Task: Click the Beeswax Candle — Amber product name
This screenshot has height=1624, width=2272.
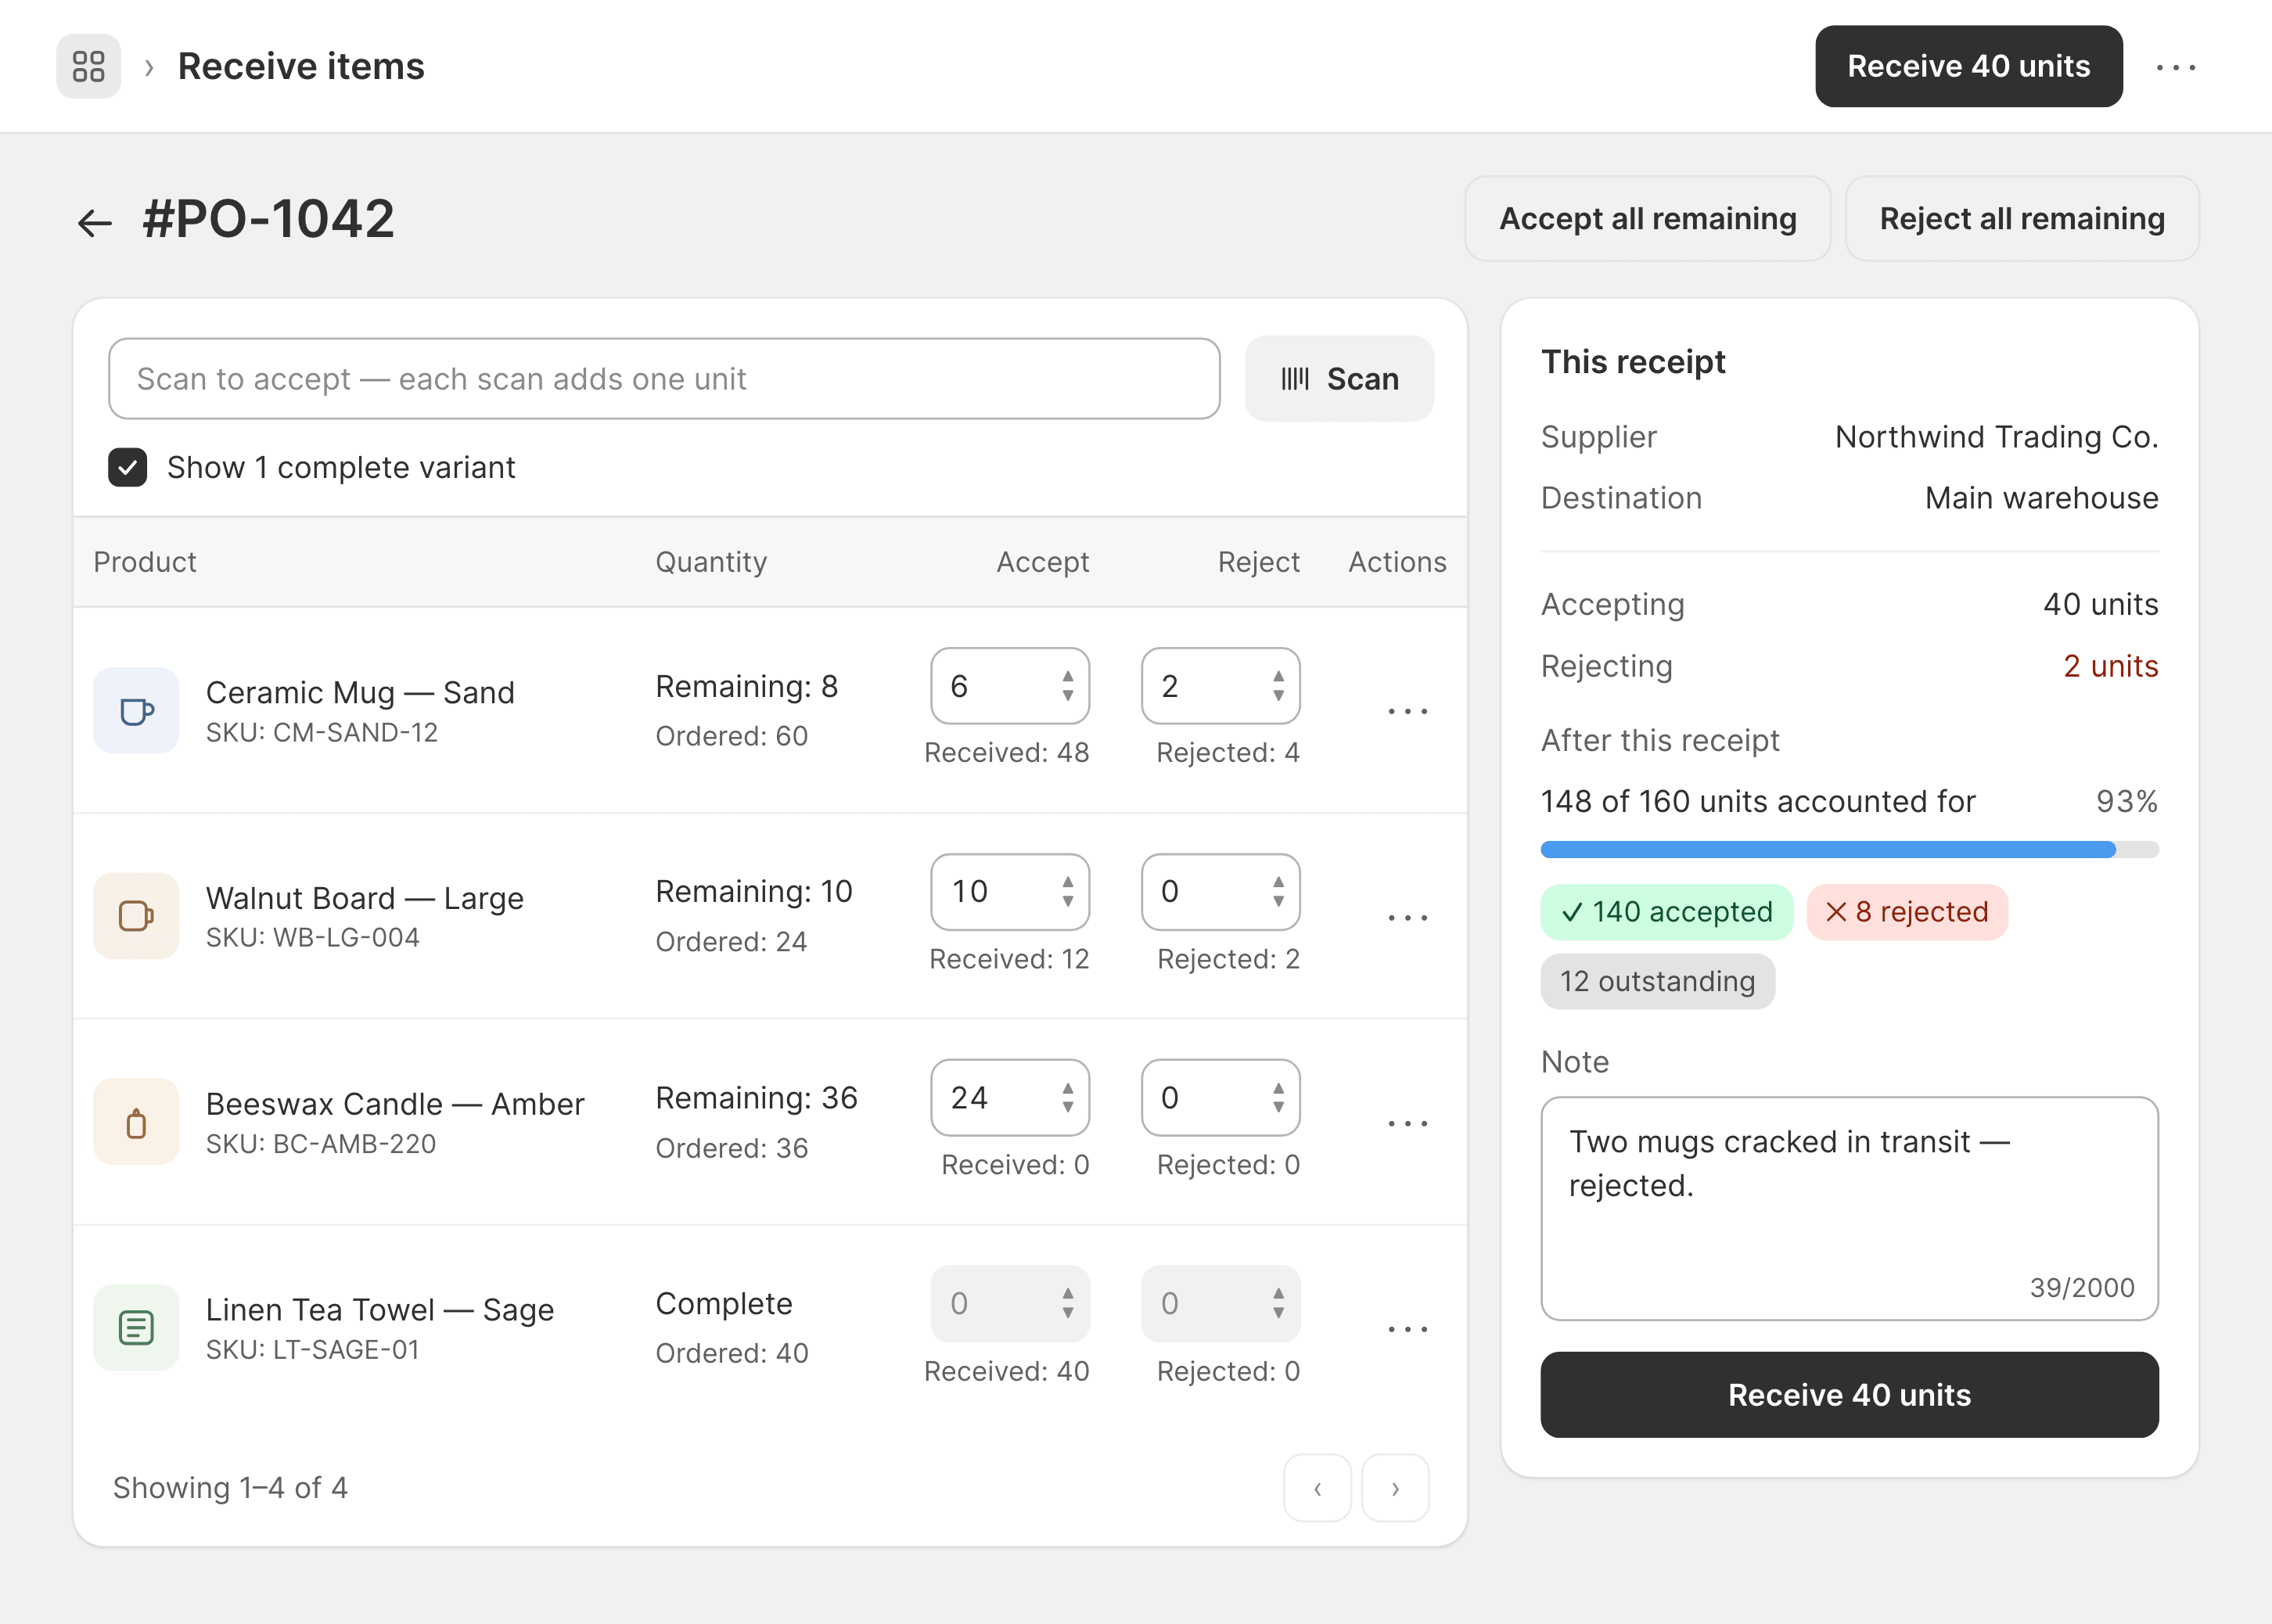Action: click(395, 1104)
